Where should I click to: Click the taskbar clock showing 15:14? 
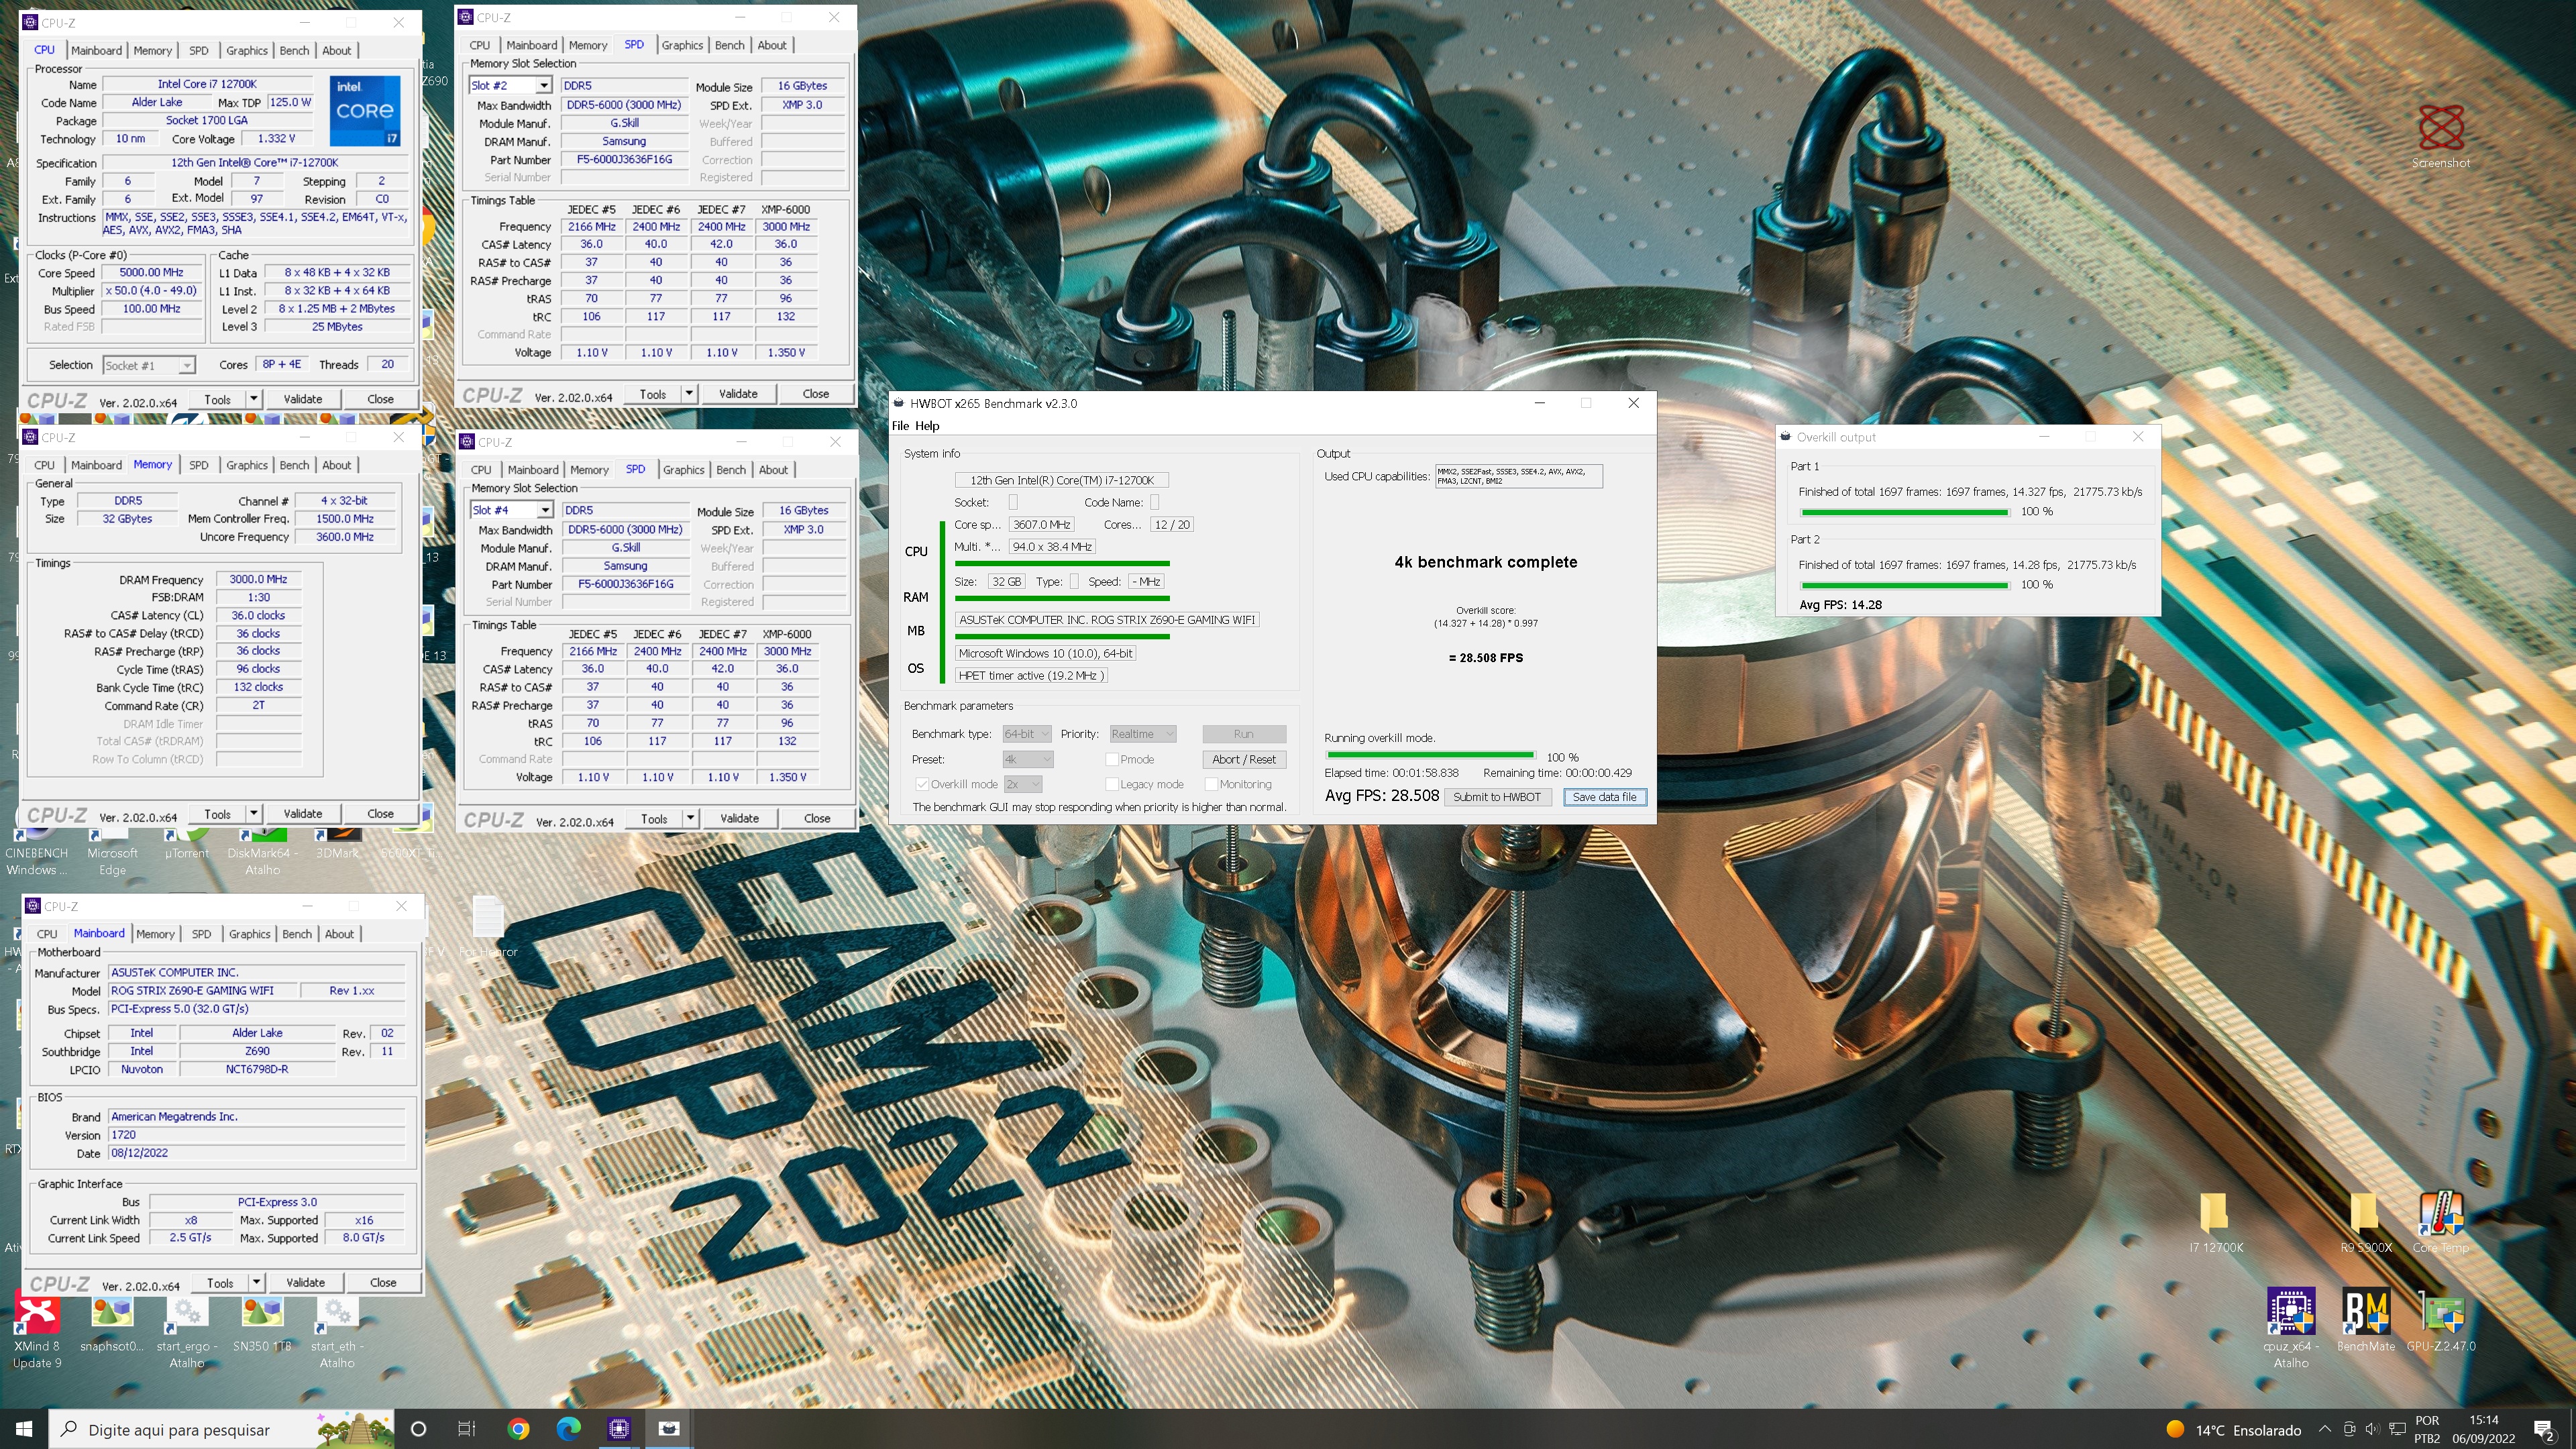[x=2483, y=1429]
